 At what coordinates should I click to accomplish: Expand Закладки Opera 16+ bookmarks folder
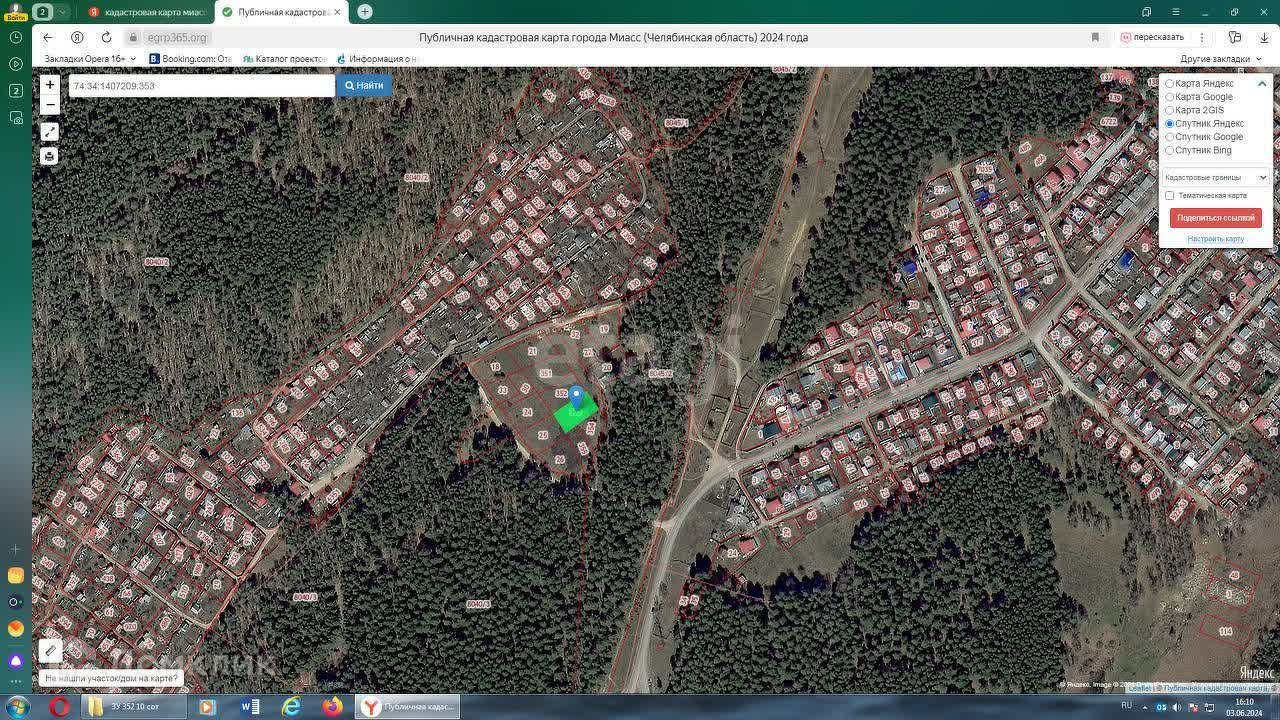coord(90,59)
